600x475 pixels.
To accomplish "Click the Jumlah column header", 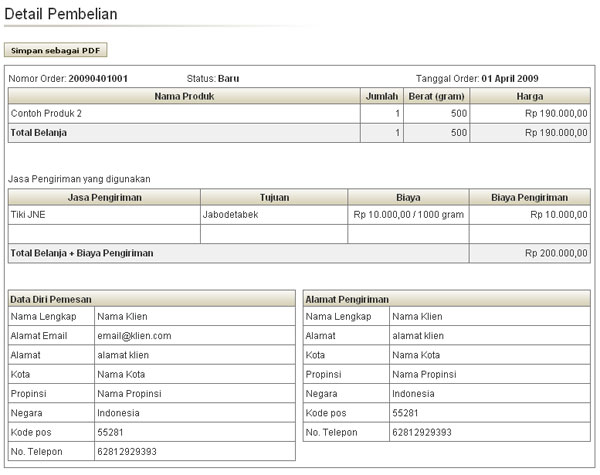I will [x=383, y=97].
